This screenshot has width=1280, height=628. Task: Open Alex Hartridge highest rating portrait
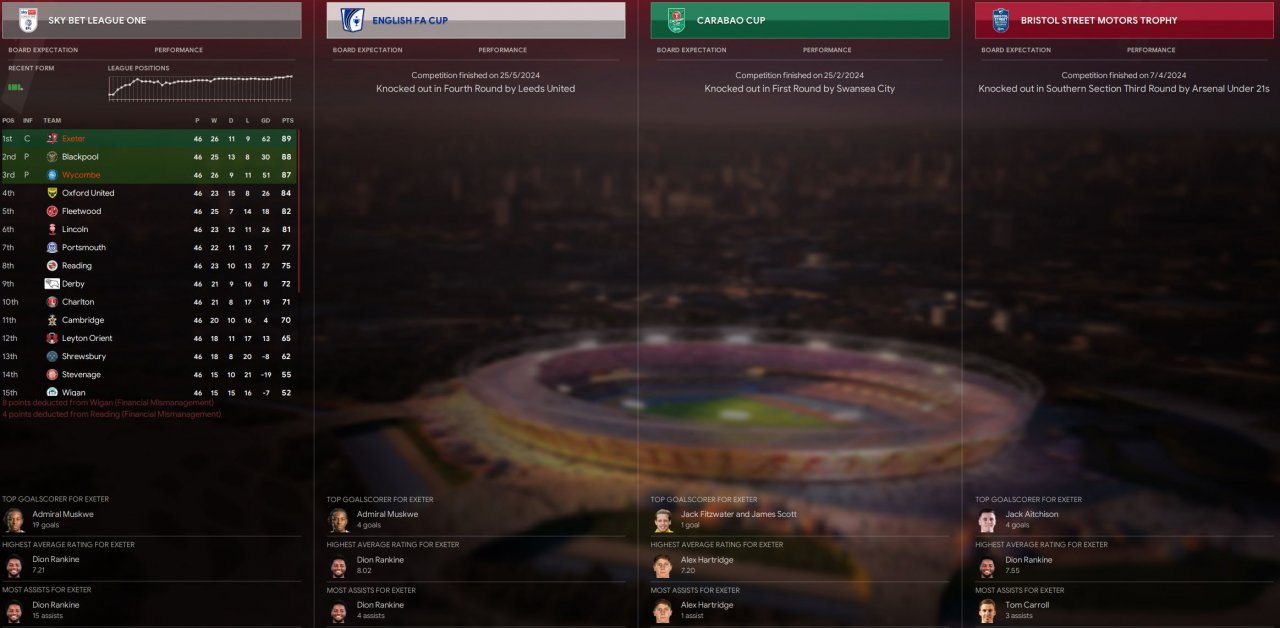663,565
